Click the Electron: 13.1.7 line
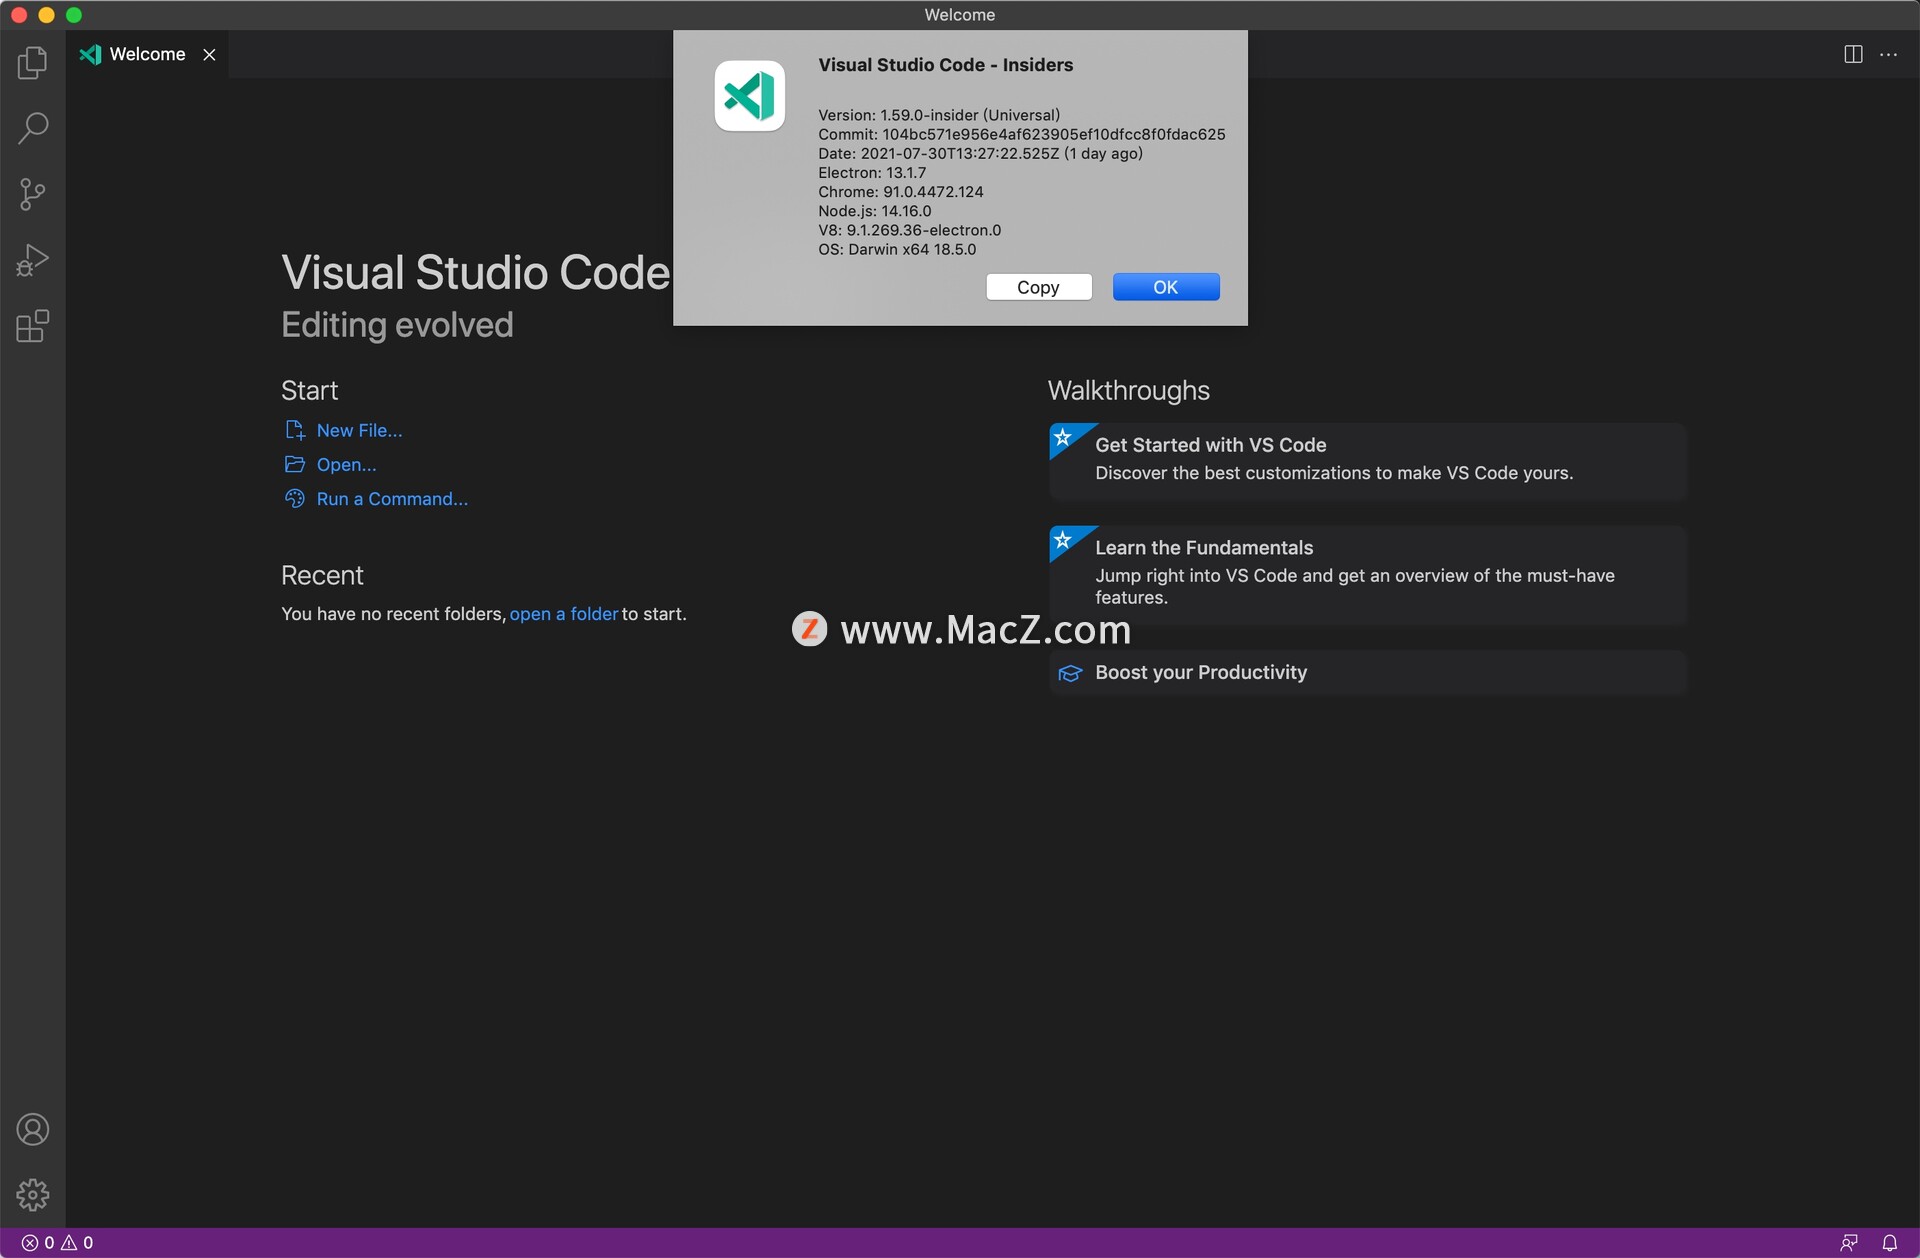 (x=872, y=172)
